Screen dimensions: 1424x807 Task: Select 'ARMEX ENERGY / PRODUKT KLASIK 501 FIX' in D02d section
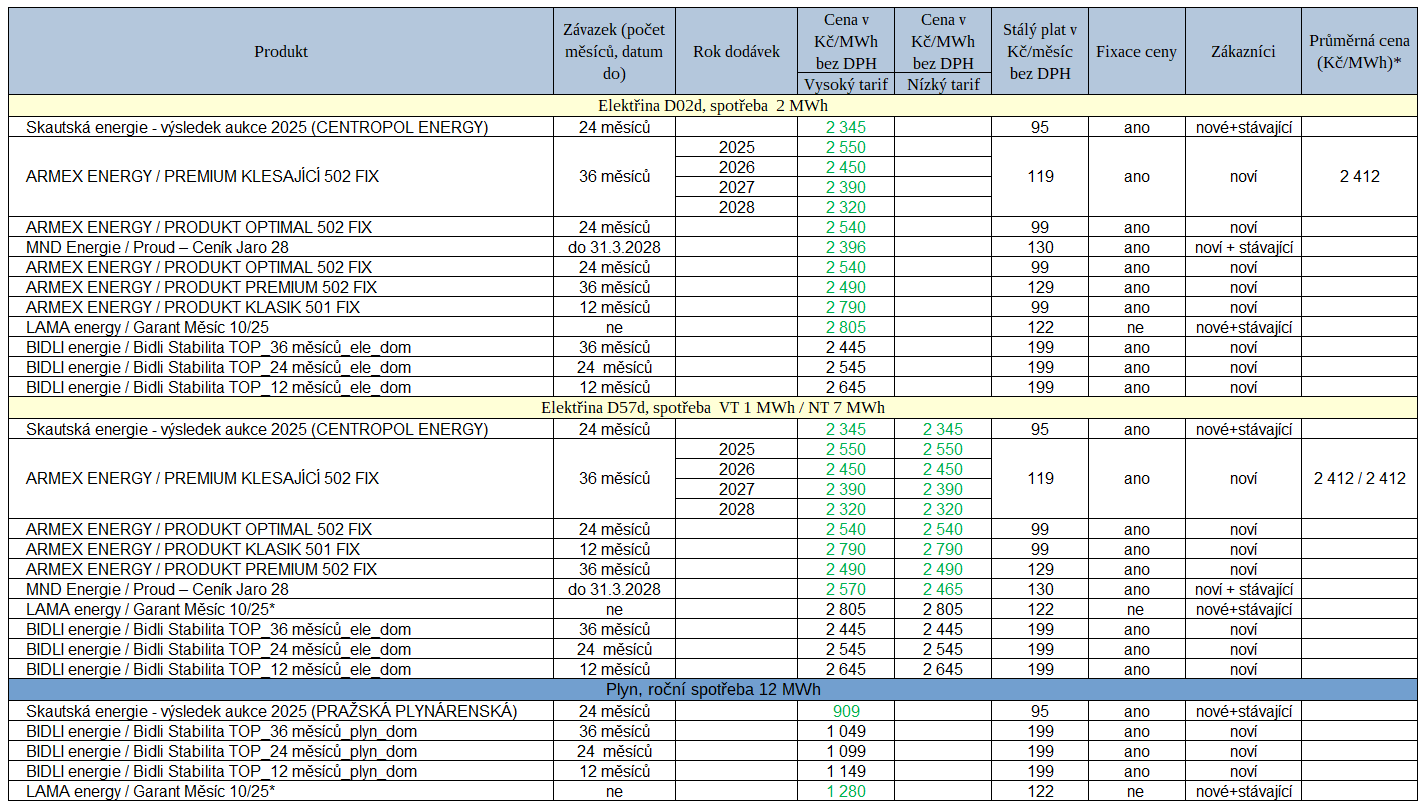point(193,307)
